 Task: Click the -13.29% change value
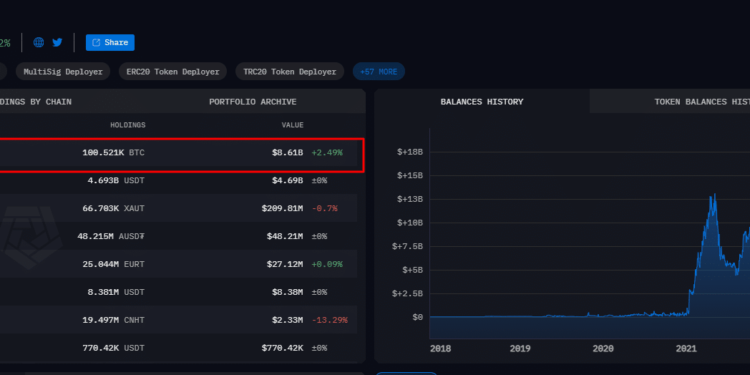click(x=330, y=320)
